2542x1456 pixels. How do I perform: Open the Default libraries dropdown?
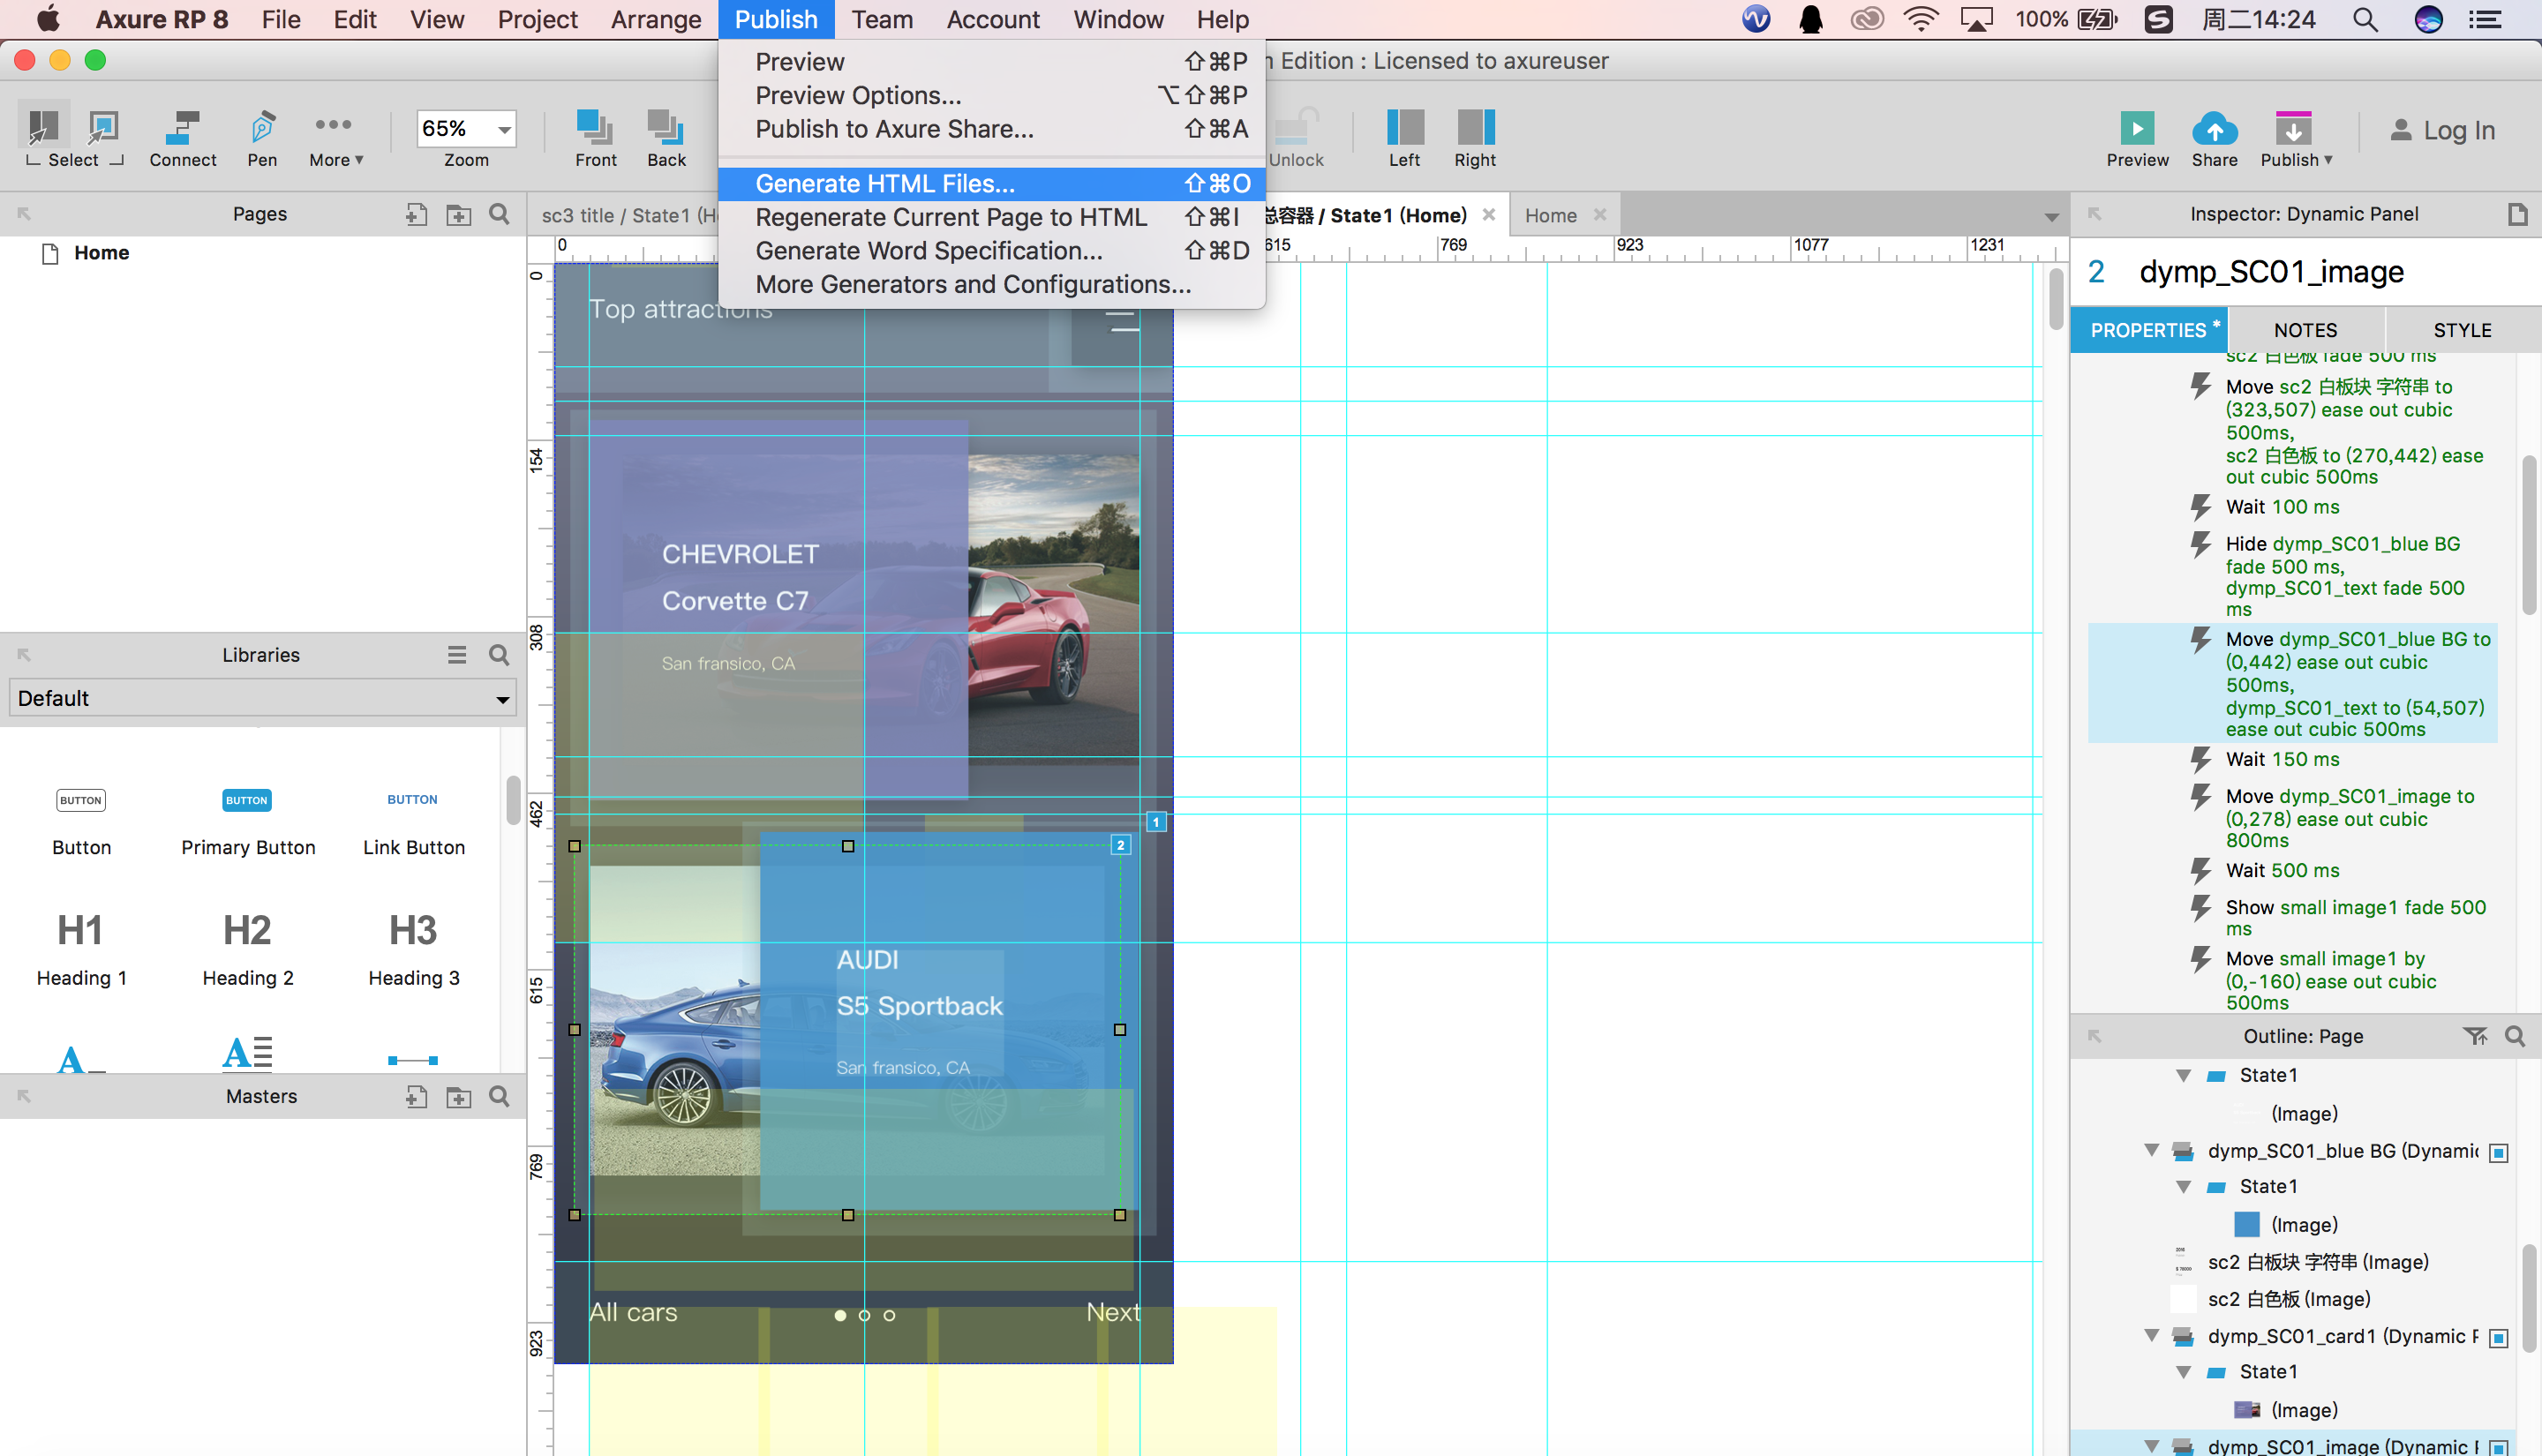[263, 698]
